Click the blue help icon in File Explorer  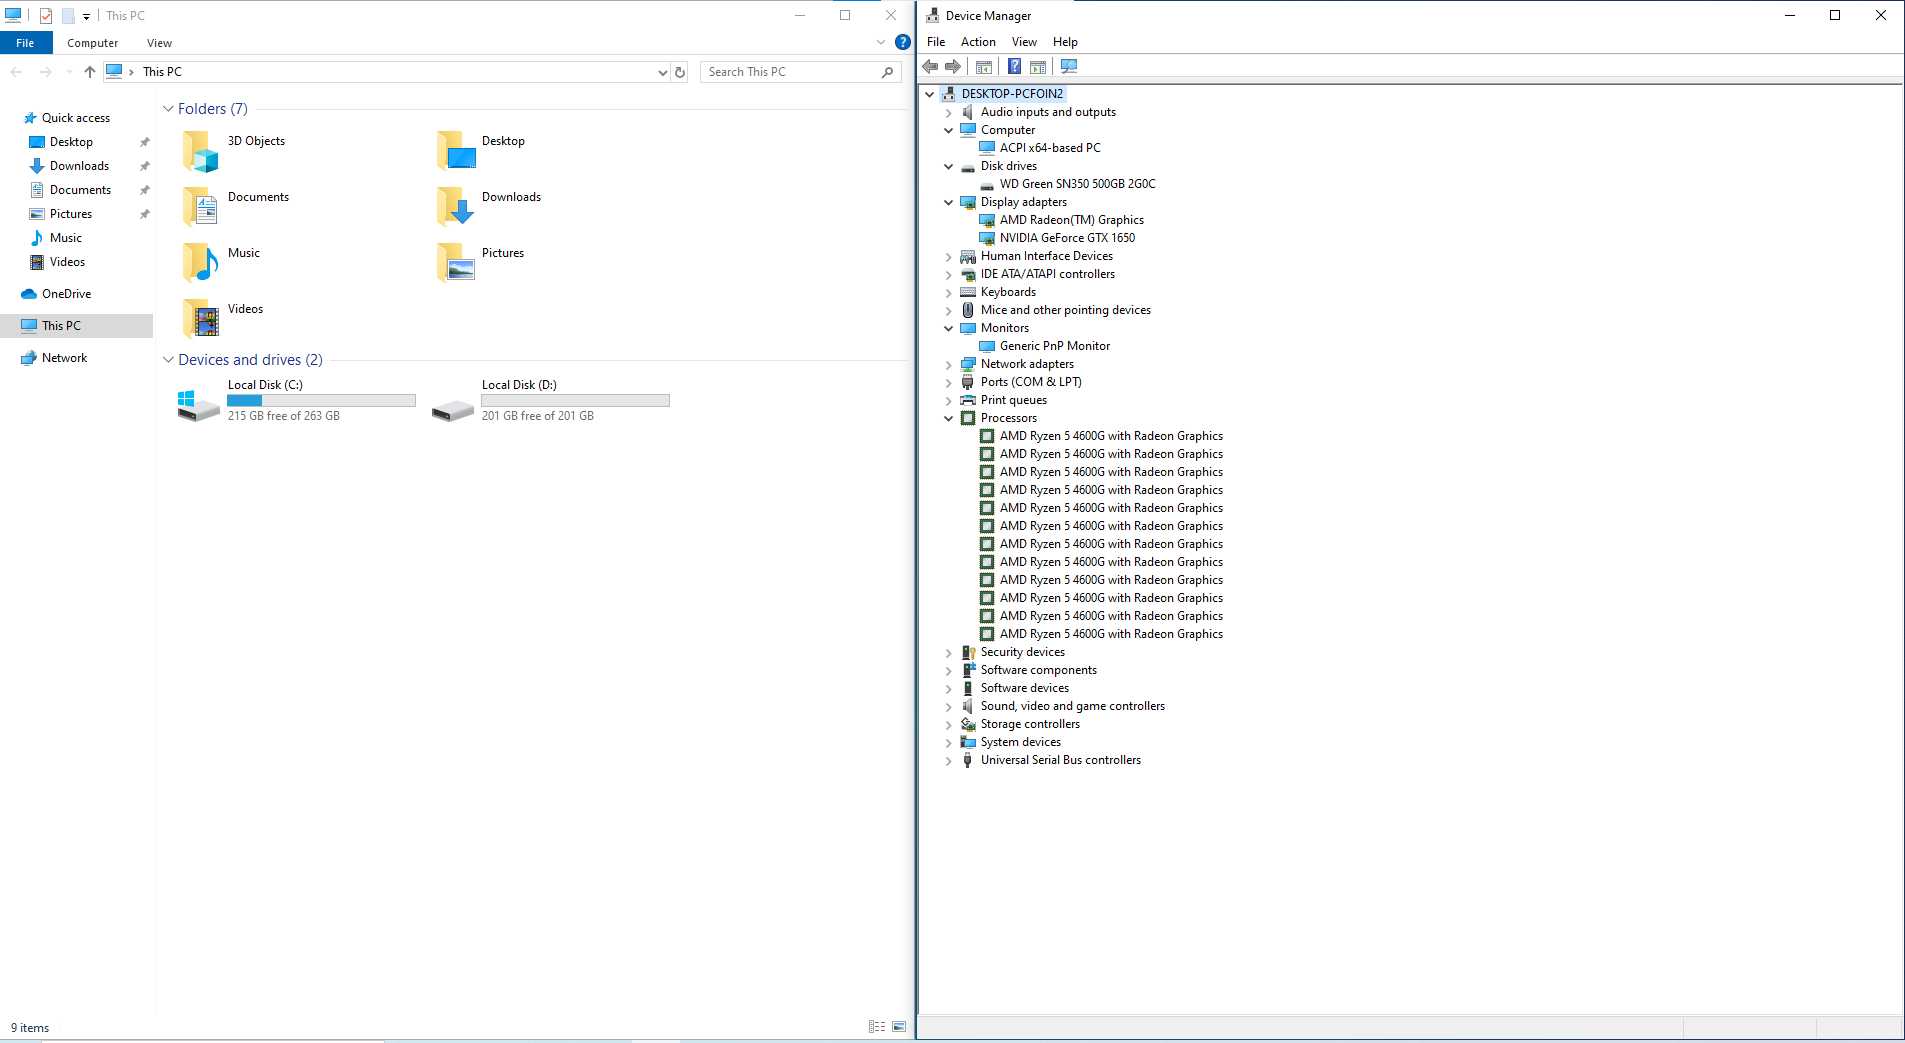(902, 42)
